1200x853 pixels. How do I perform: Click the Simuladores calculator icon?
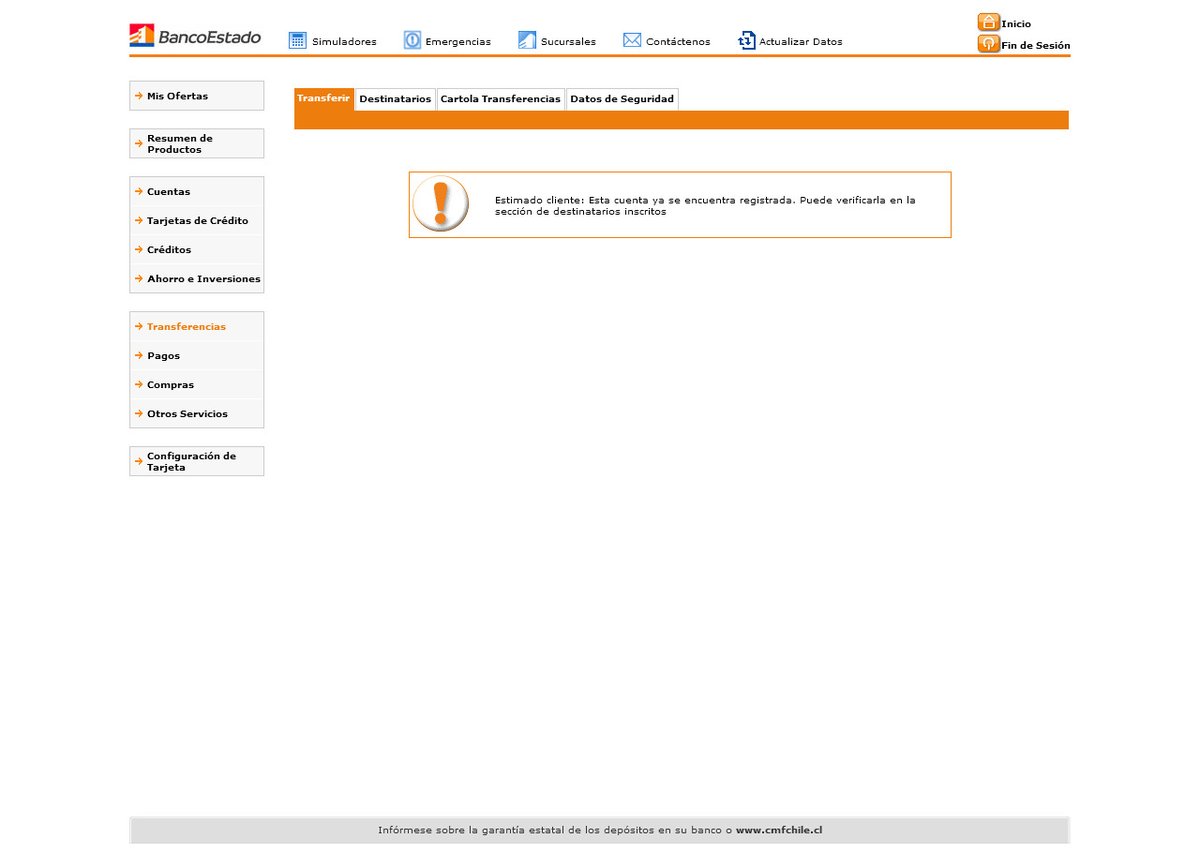point(297,40)
